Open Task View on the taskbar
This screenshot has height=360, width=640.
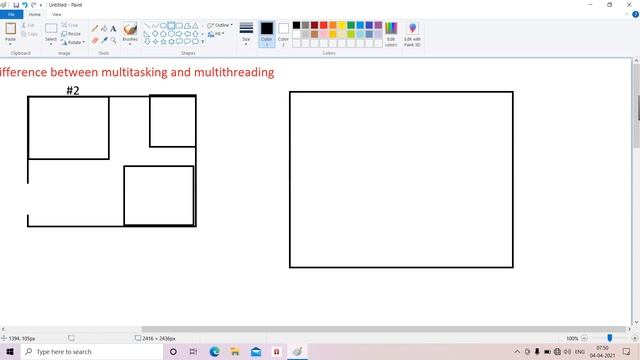click(x=193, y=351)
